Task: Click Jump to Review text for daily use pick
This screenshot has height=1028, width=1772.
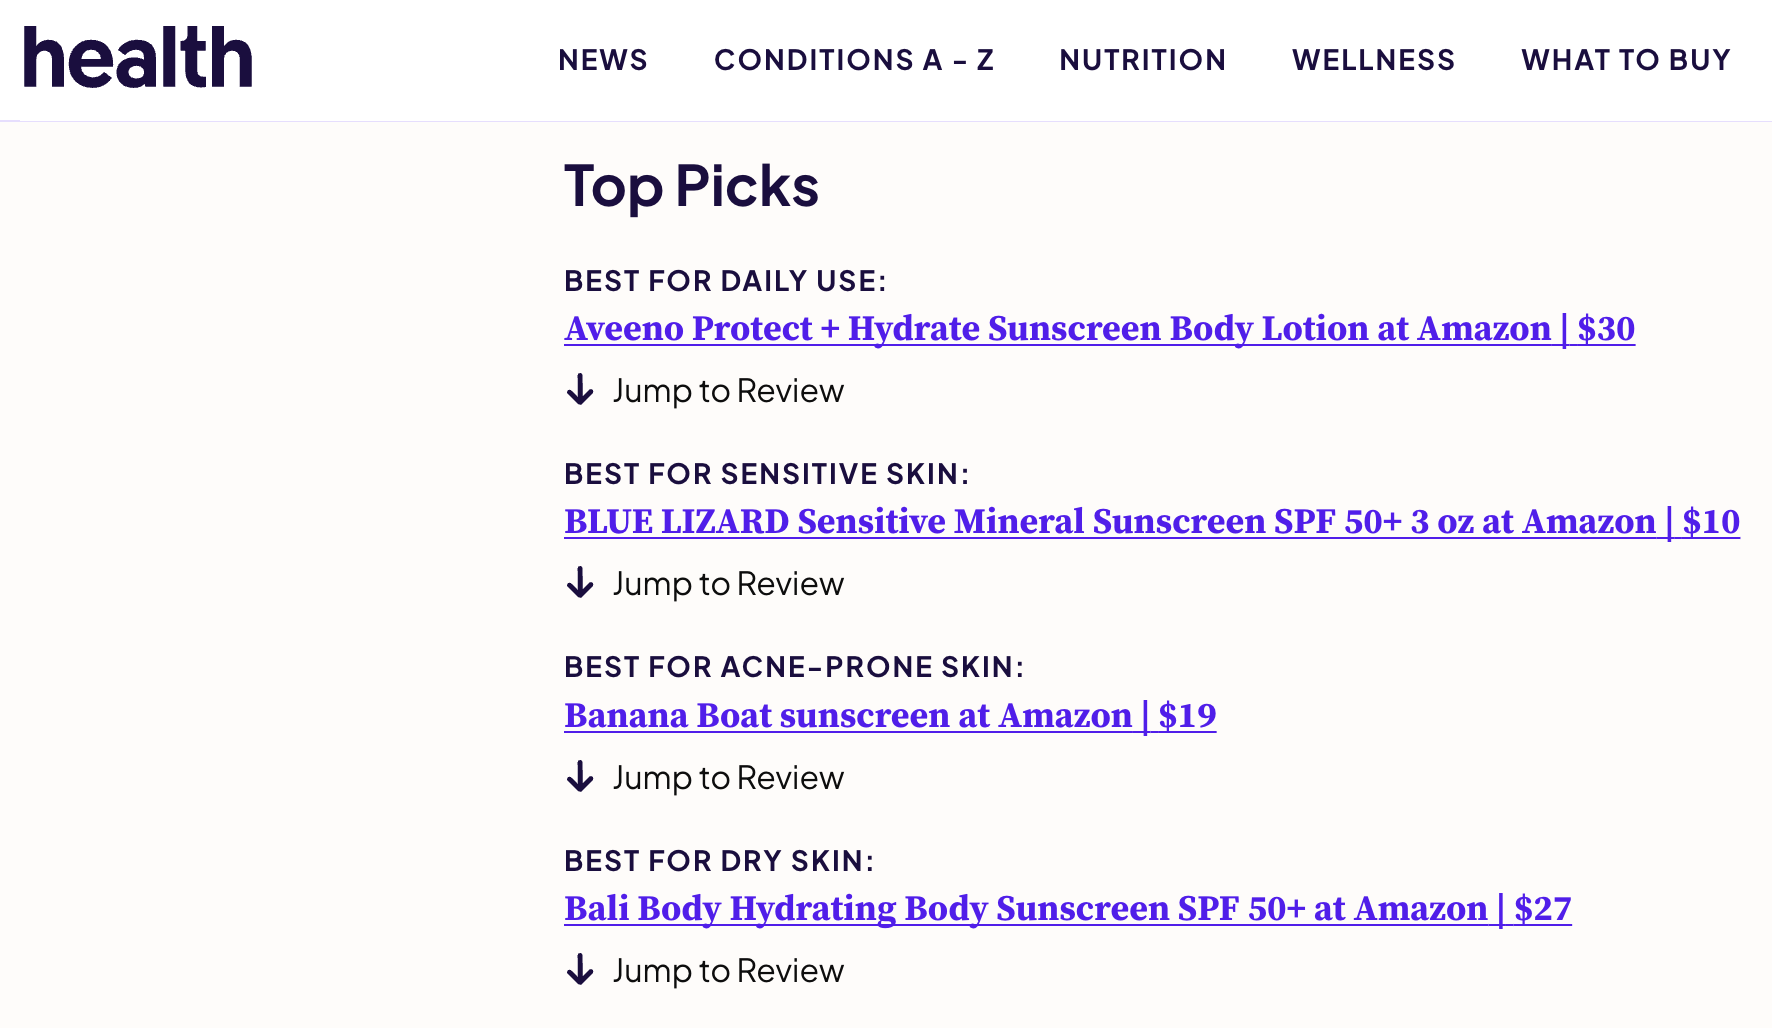Action: tap(728, 391)
